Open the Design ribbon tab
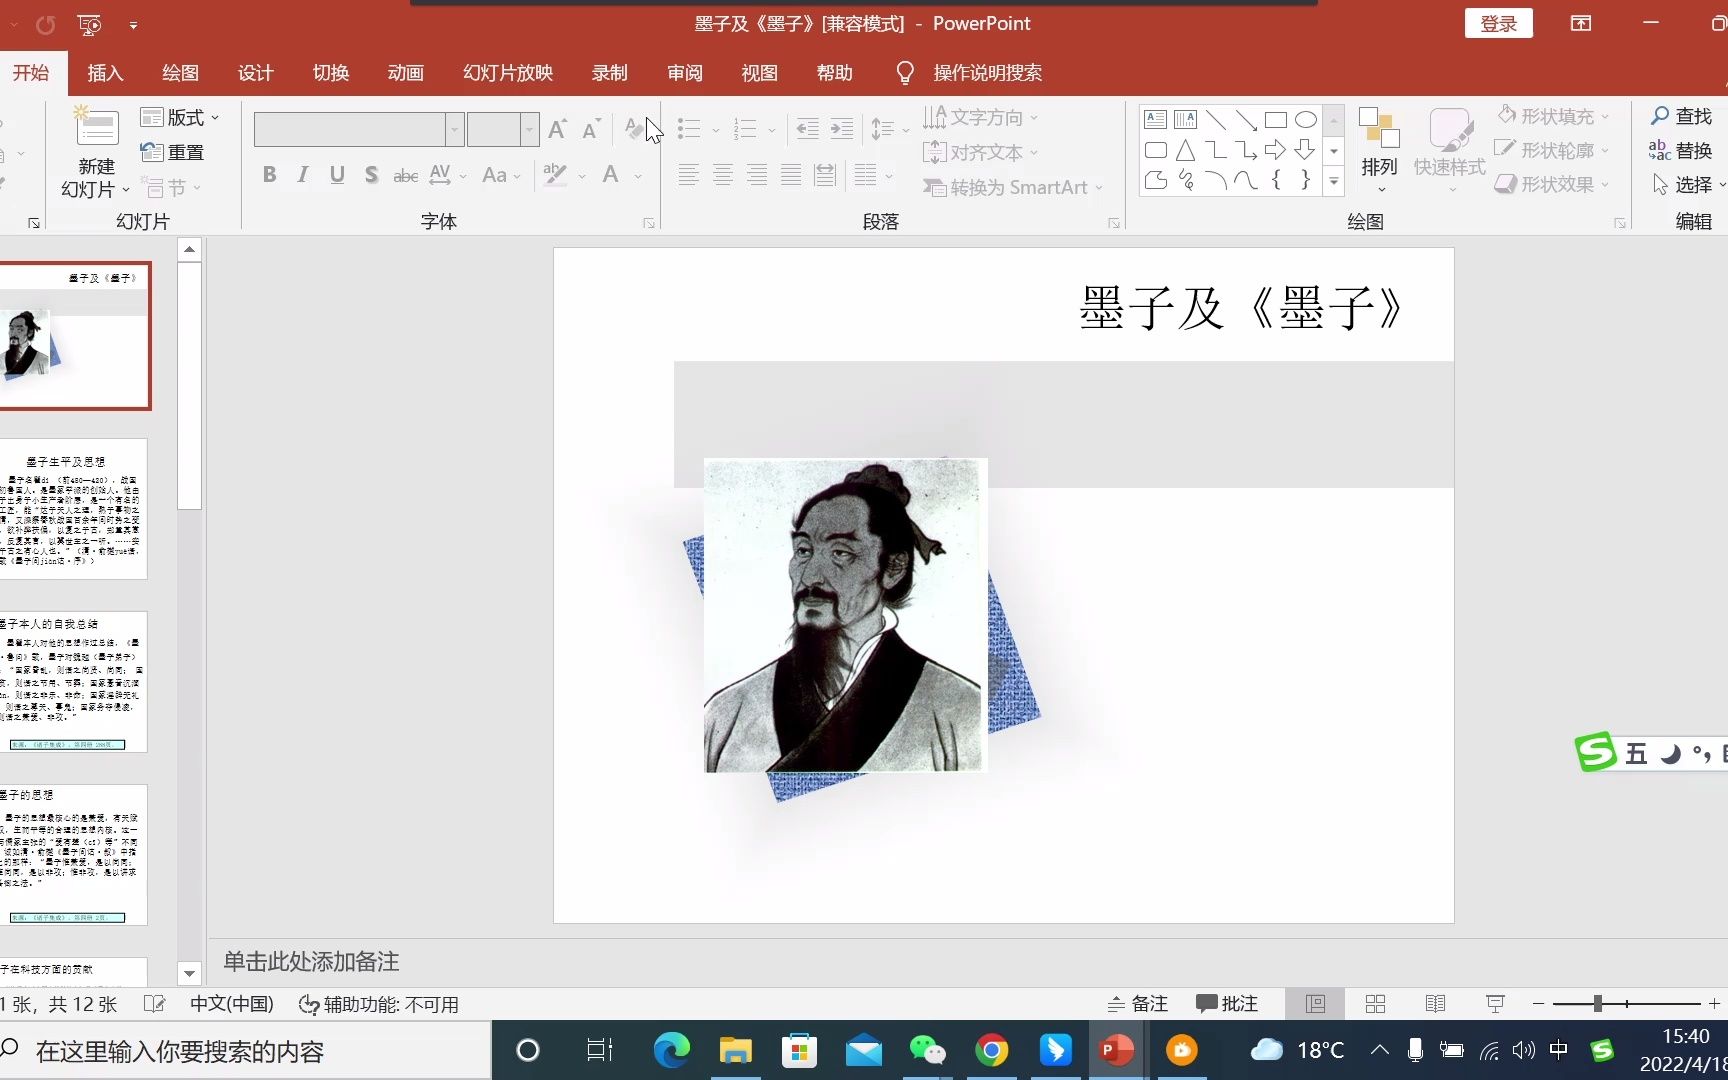 pos(255,73)
